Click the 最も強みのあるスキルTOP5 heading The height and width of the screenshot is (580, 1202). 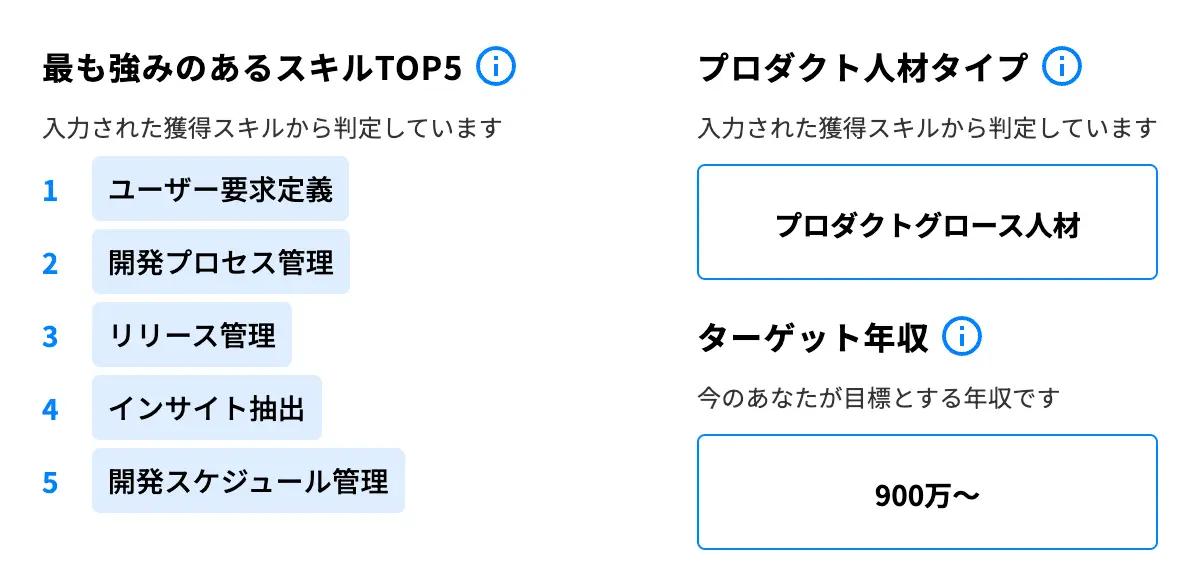252,68
